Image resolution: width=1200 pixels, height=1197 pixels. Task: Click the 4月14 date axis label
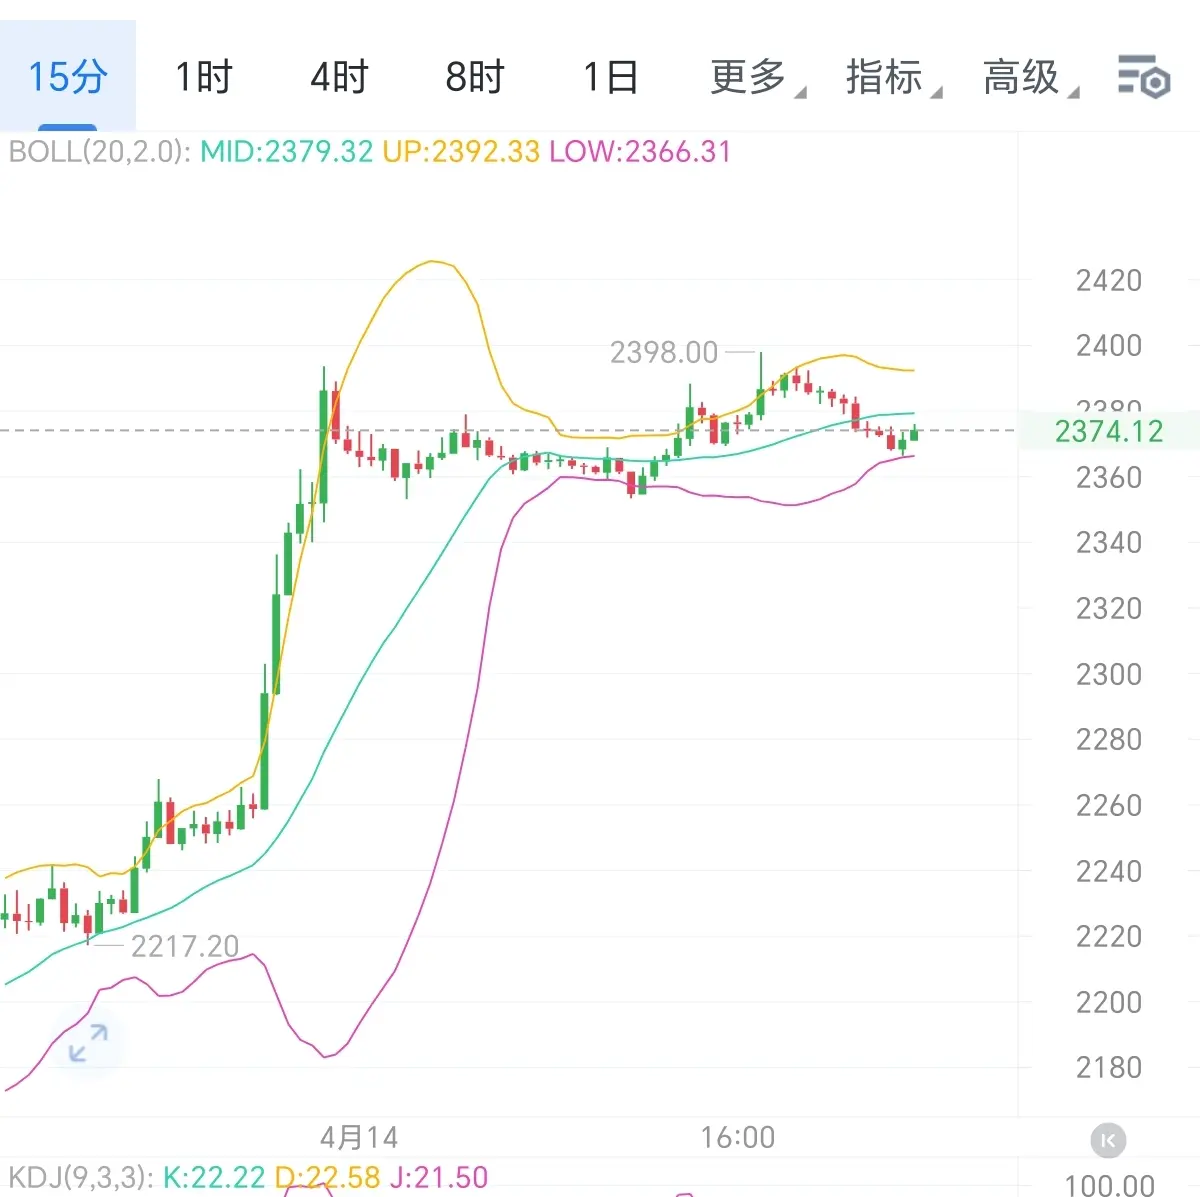[359, 1137]
